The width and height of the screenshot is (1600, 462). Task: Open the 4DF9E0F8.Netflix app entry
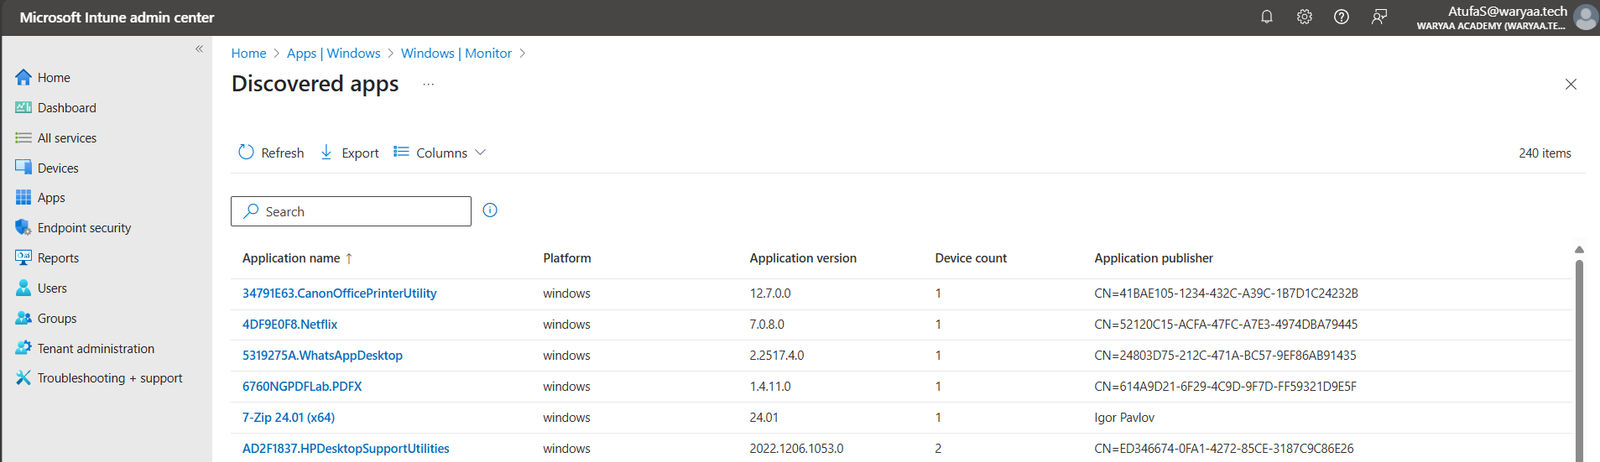[x=290, y=324]
